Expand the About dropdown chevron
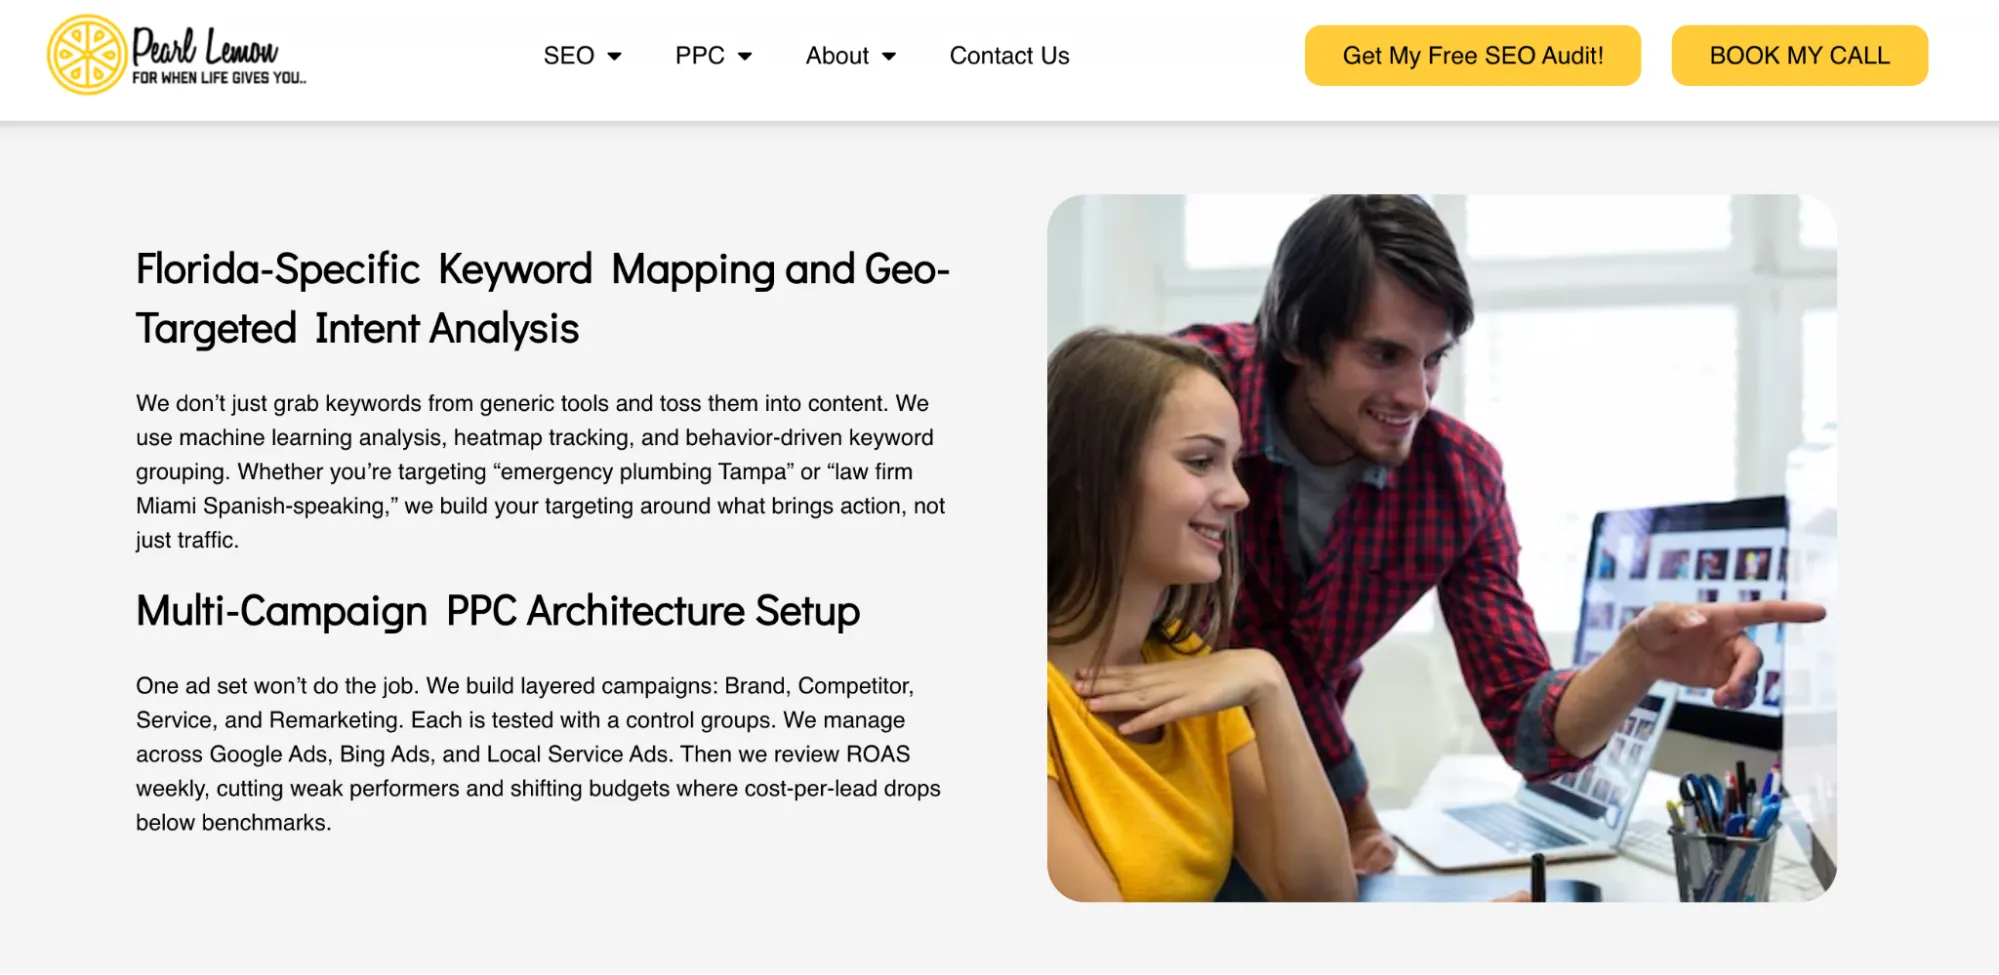Image resolution: width=1999 pixels, height=975 pixels. [890, 57]
